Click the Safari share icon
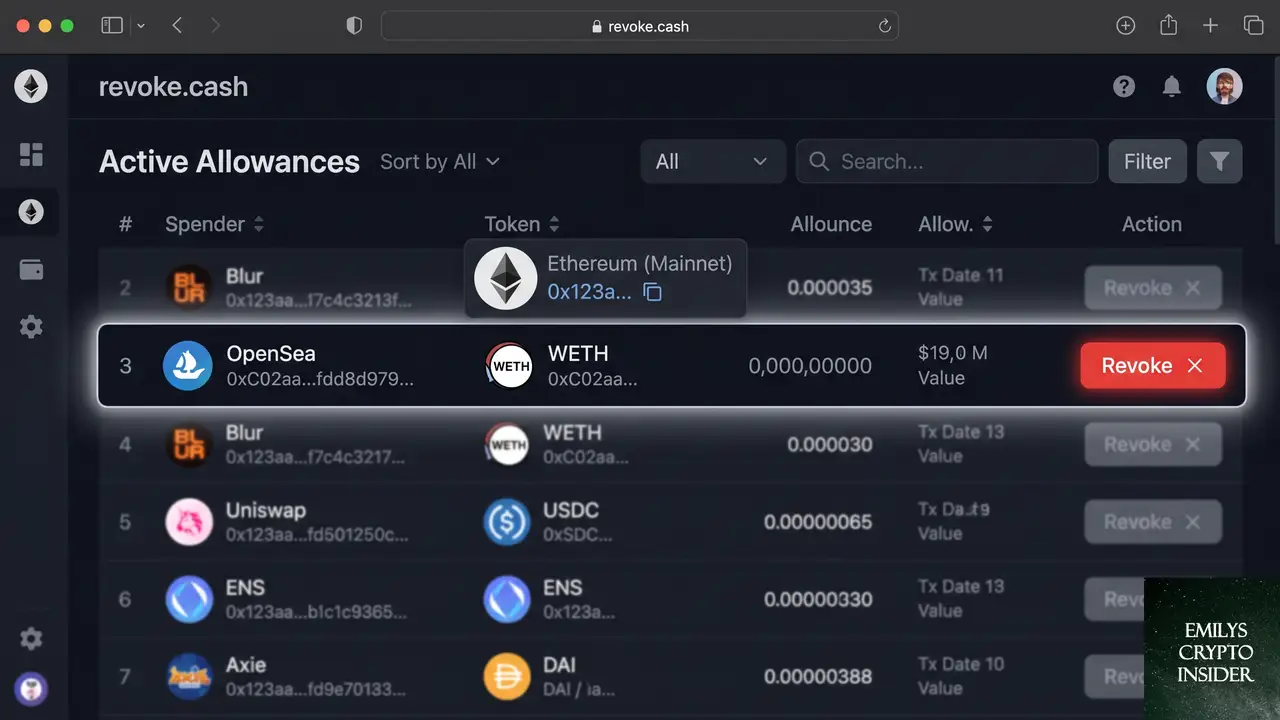 1168,26
